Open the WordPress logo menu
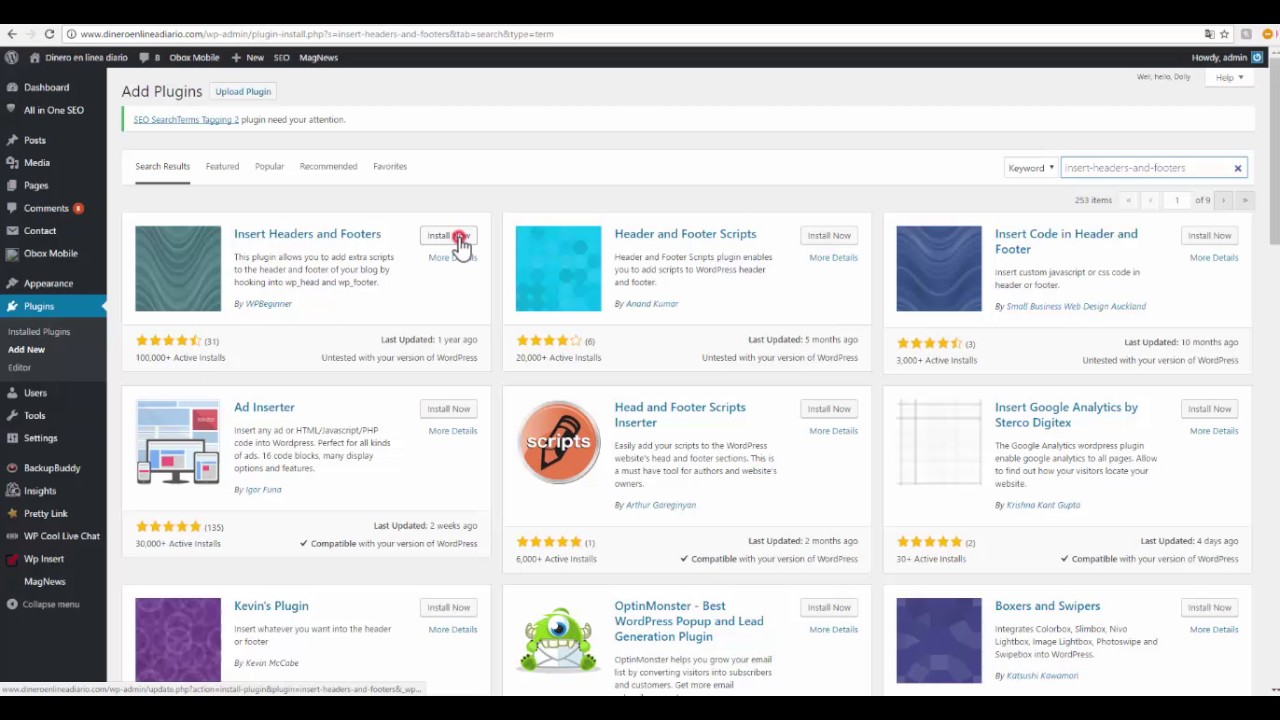 click(12, 57)
